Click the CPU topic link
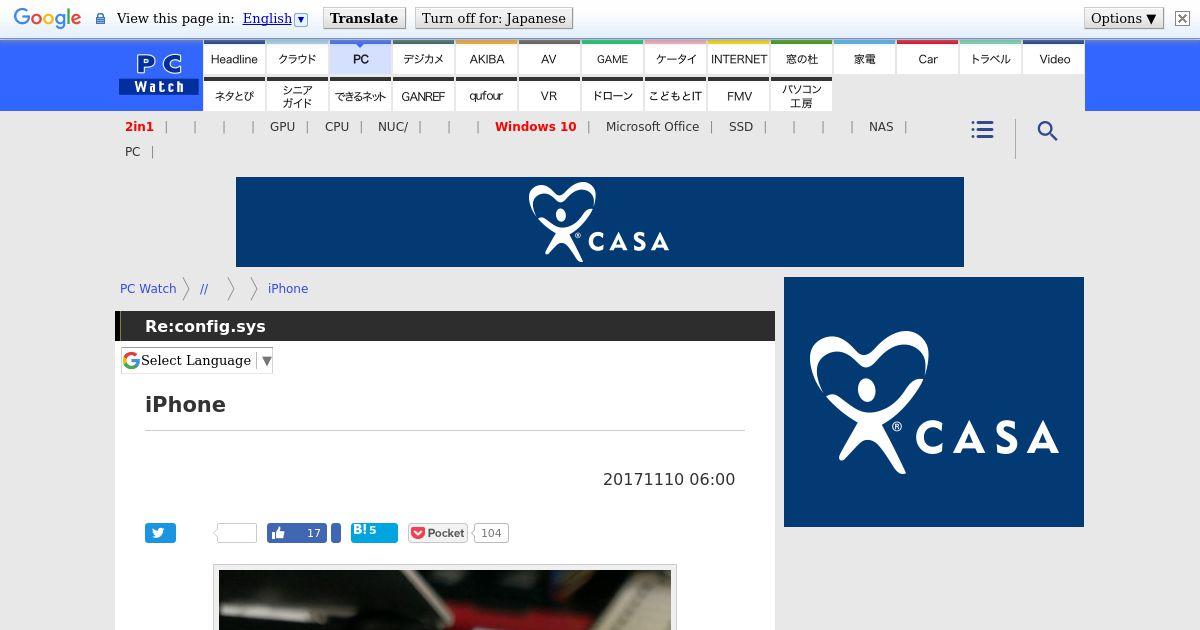This screenshot has width=1200, height=630. pos(337,127)
